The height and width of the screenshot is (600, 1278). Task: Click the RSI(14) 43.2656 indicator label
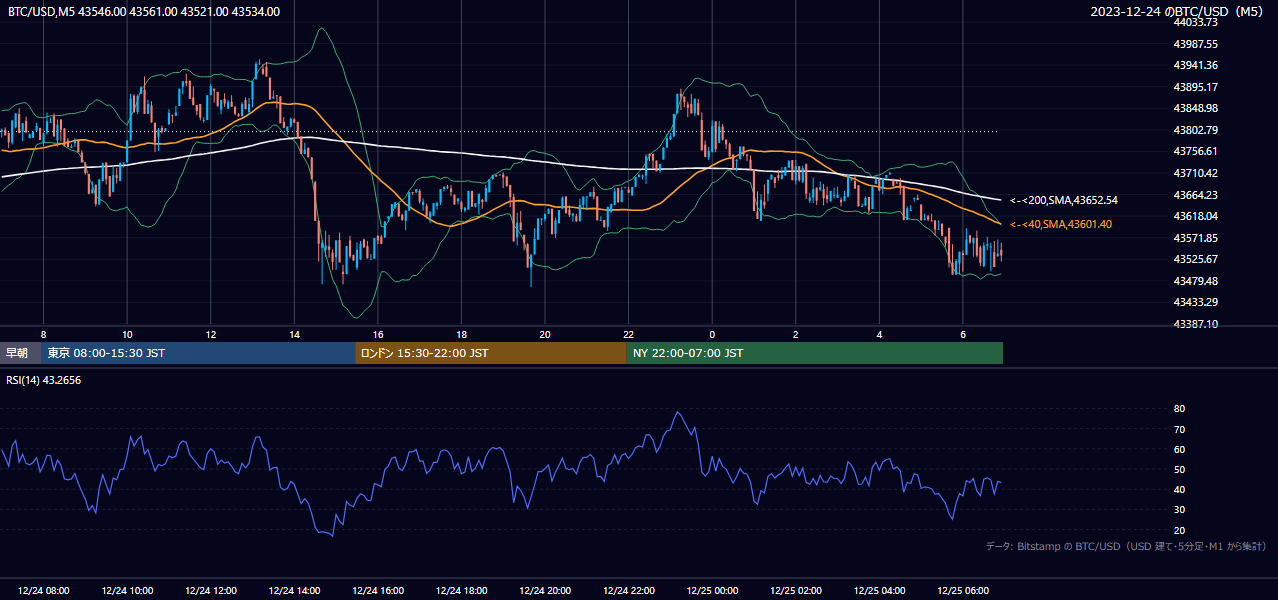tap(44, 380)
